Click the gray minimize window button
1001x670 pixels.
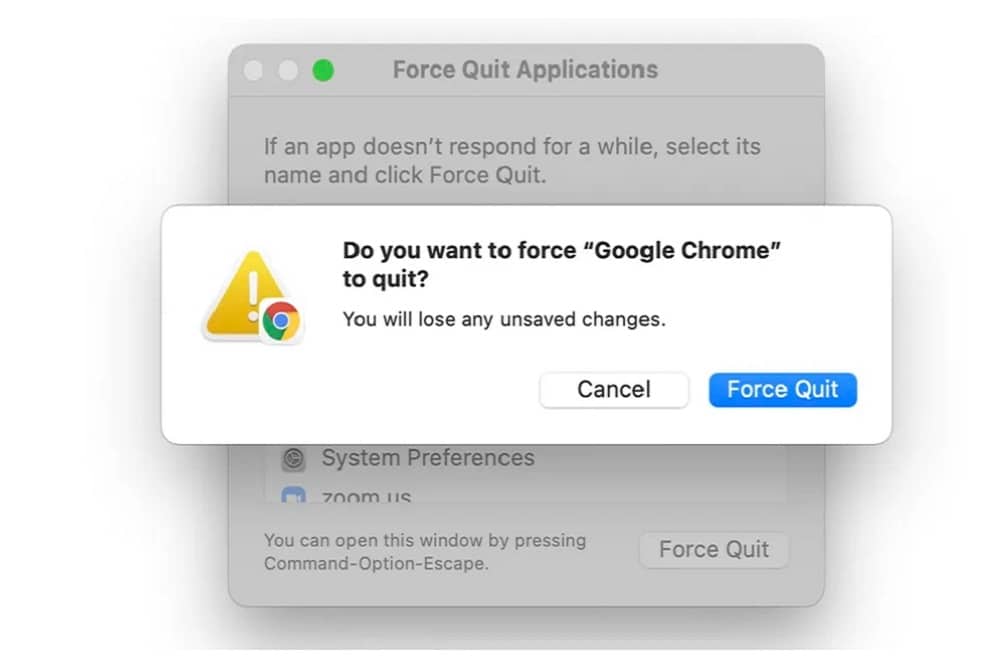(x=288, y=71)
